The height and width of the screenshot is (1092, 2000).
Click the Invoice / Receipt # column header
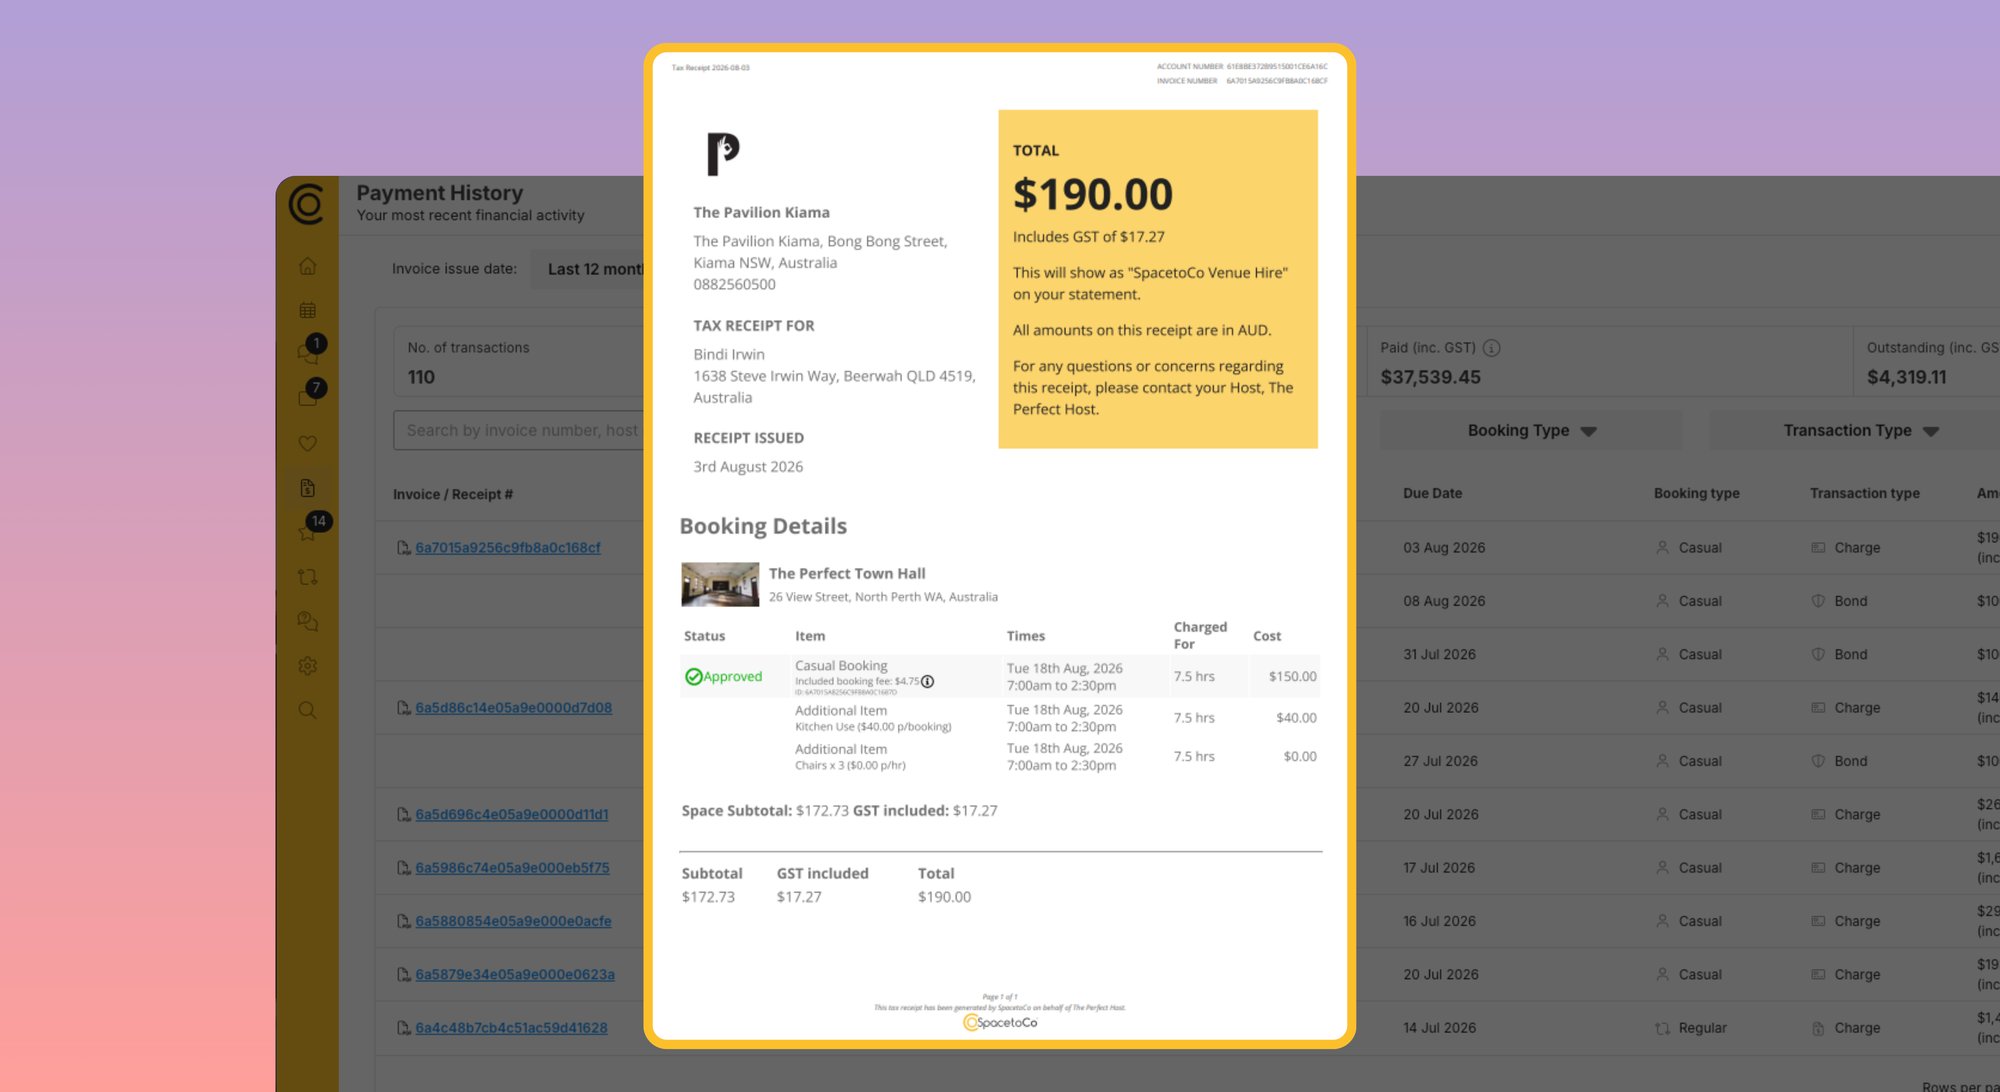(453, 495)
